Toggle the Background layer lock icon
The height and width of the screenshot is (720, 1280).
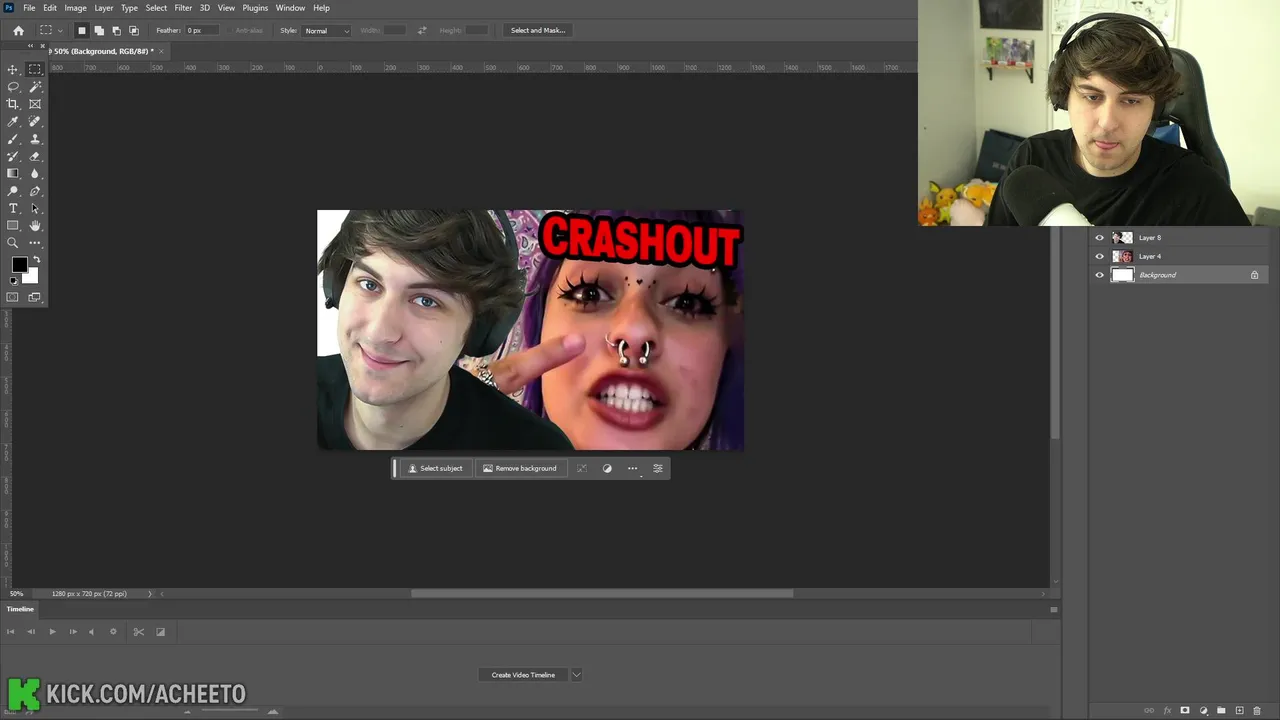click(x=1254, y=275)
